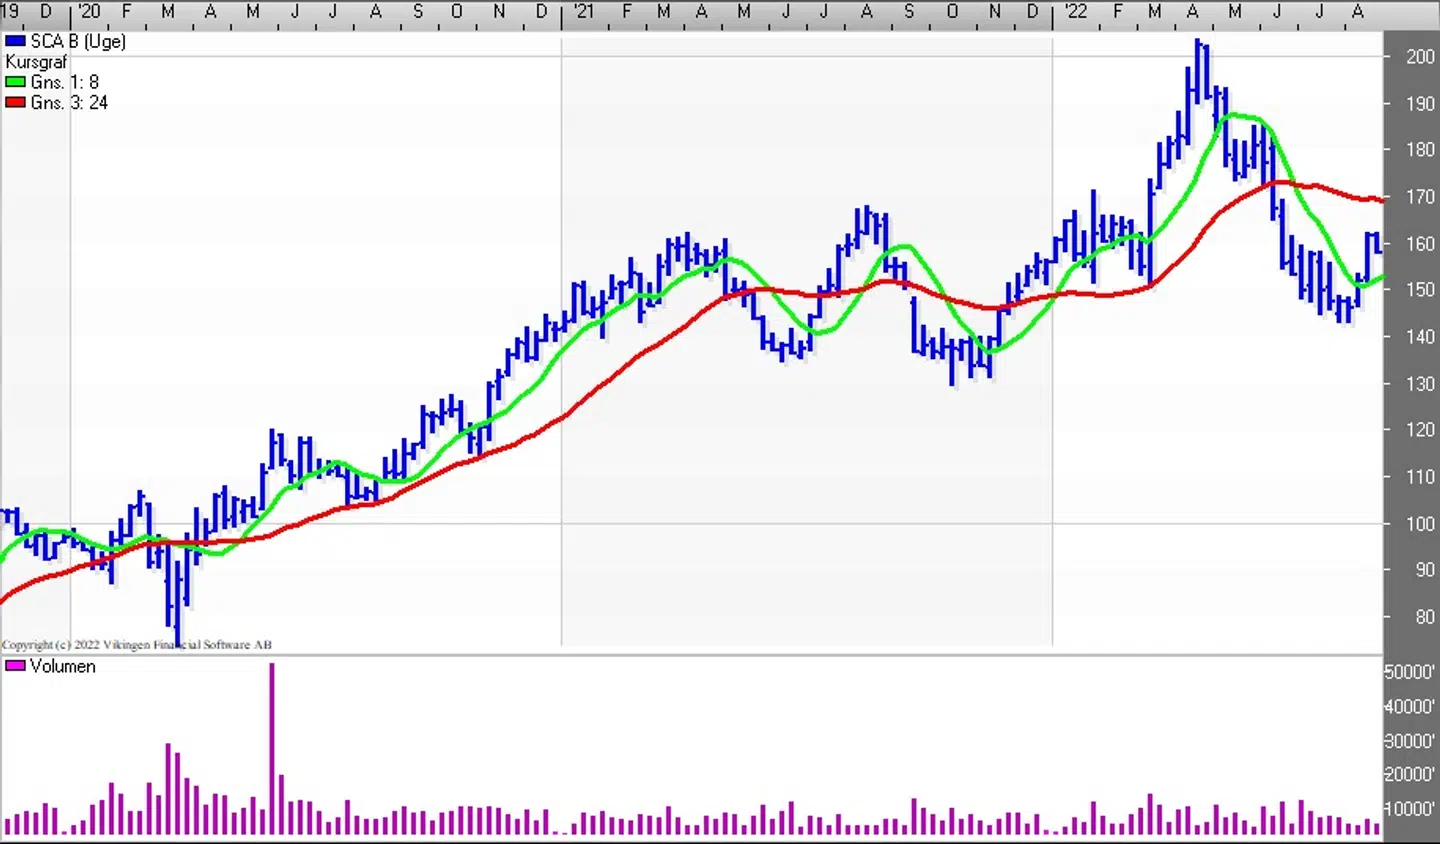Click the 80 value on the price axis
This screenshot has width=1440, height=844.
(x=1424, y=616)
